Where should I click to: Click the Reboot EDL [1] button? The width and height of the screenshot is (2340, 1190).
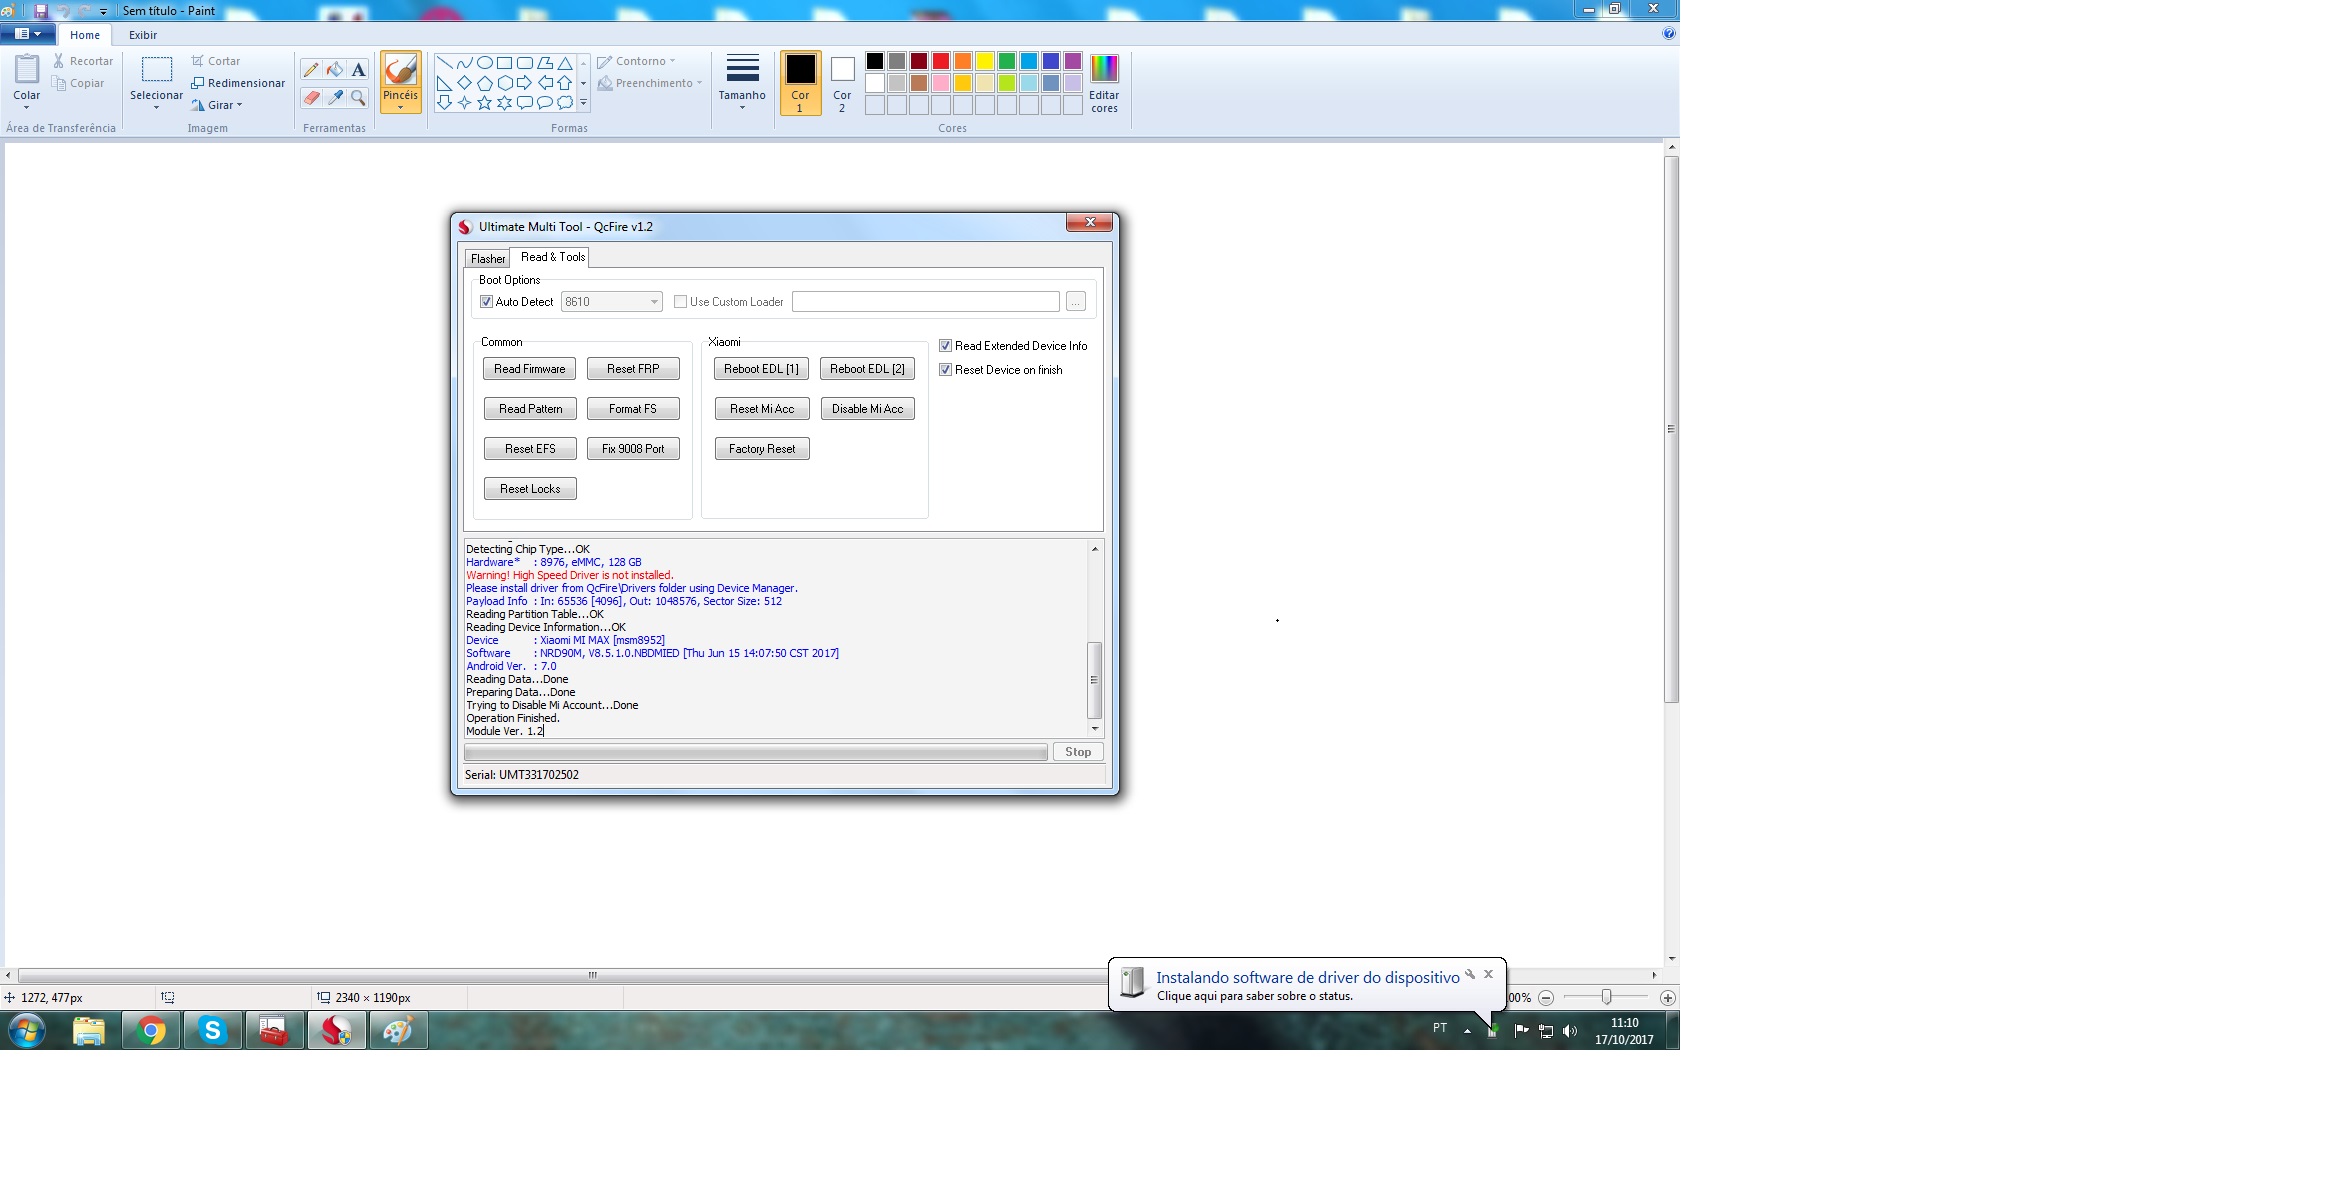761,369
